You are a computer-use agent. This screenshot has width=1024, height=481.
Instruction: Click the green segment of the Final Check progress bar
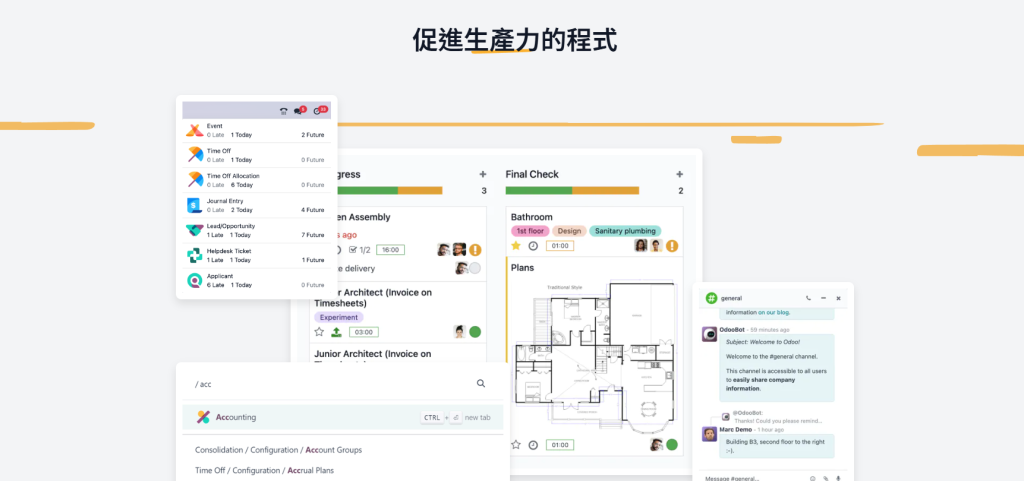539,191
